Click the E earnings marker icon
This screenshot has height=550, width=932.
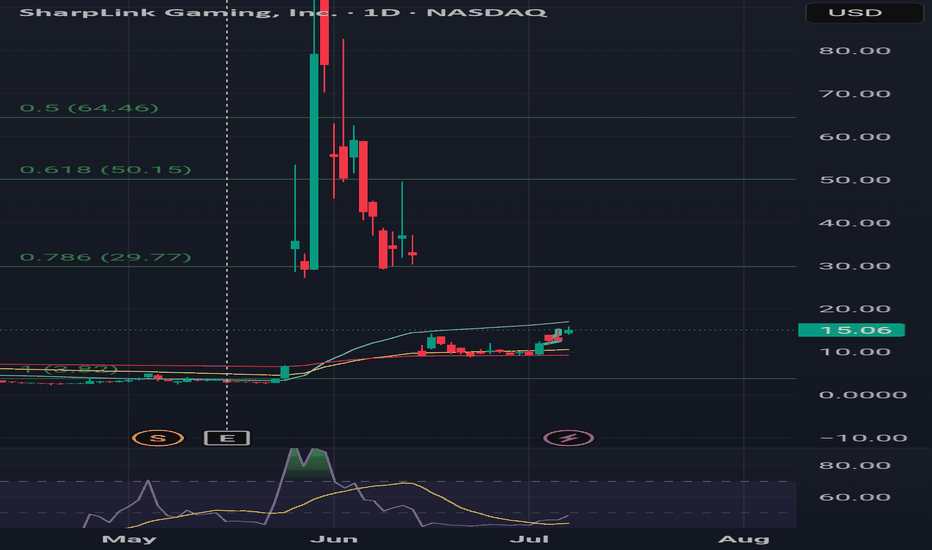pos(227,438)
